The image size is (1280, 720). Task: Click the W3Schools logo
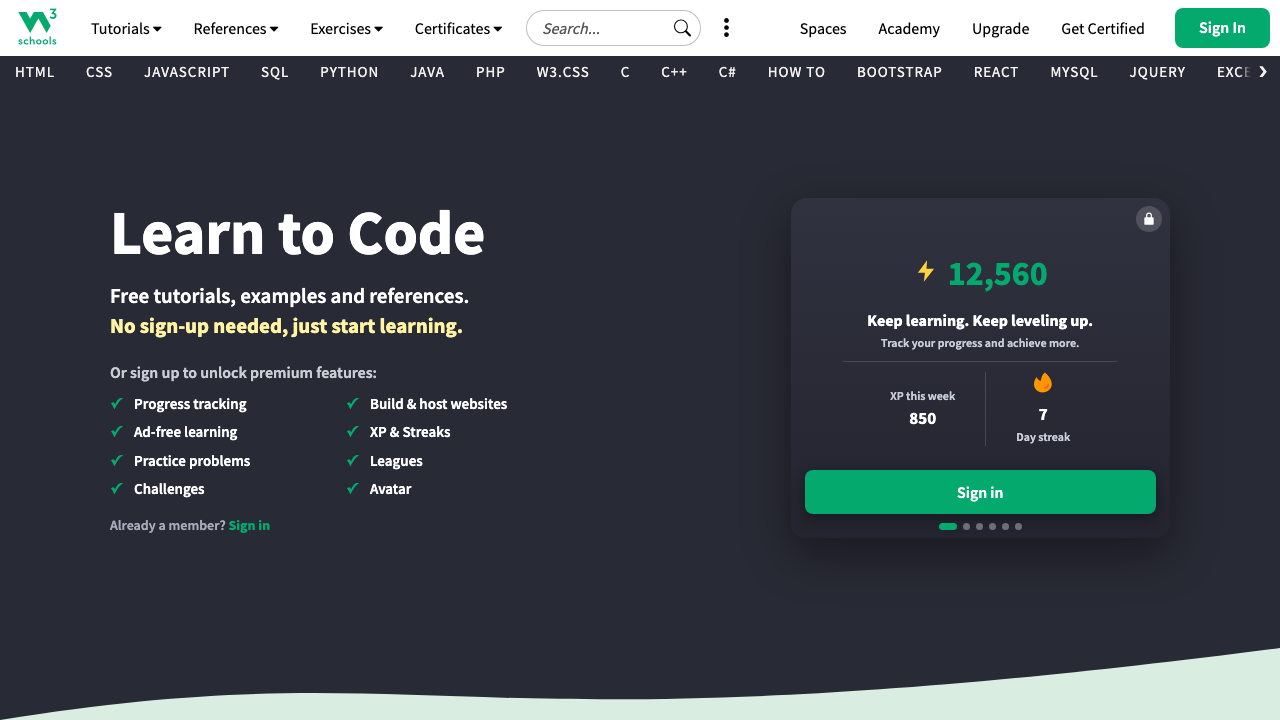(x=38, y=28)
